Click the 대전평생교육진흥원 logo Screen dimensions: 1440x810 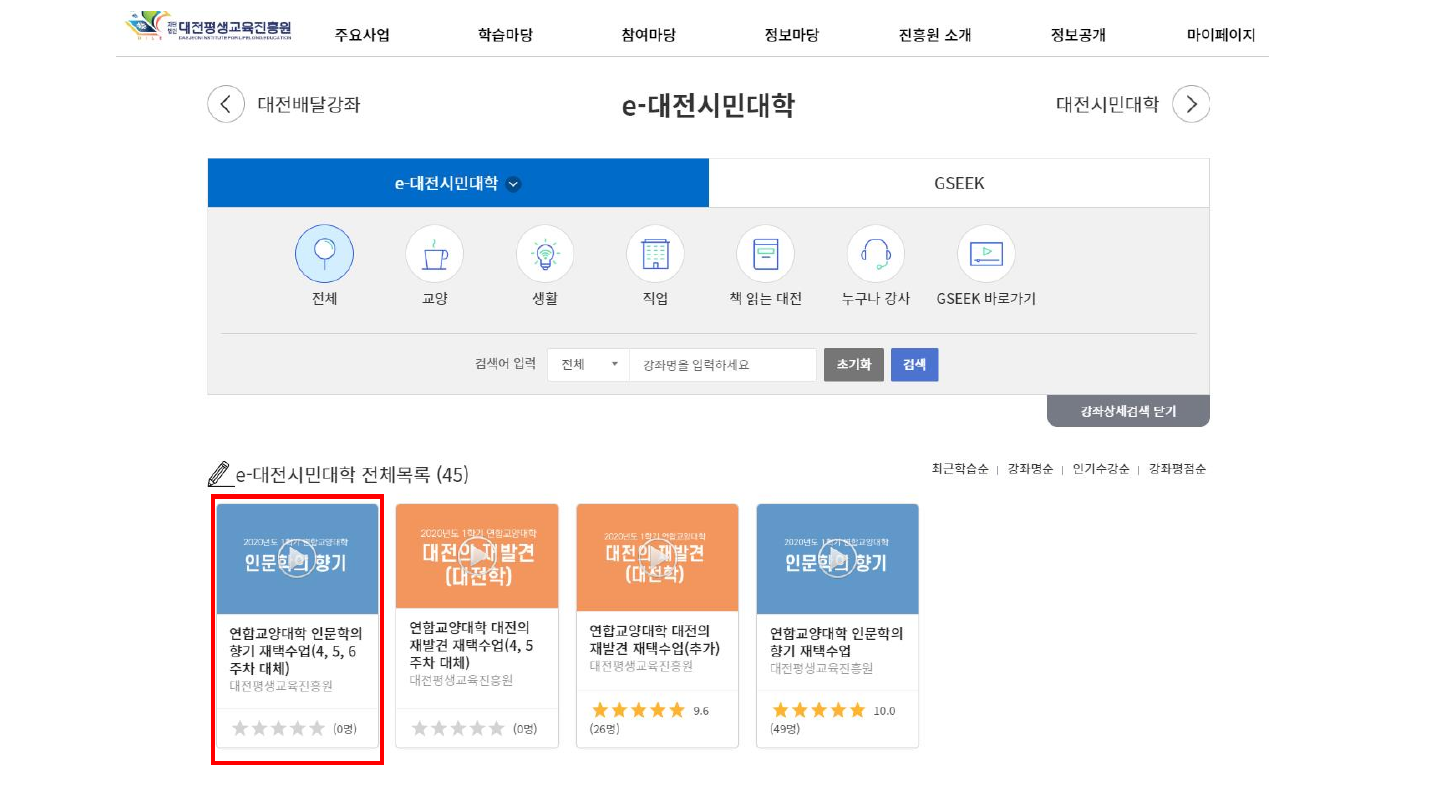coord(209,26)
